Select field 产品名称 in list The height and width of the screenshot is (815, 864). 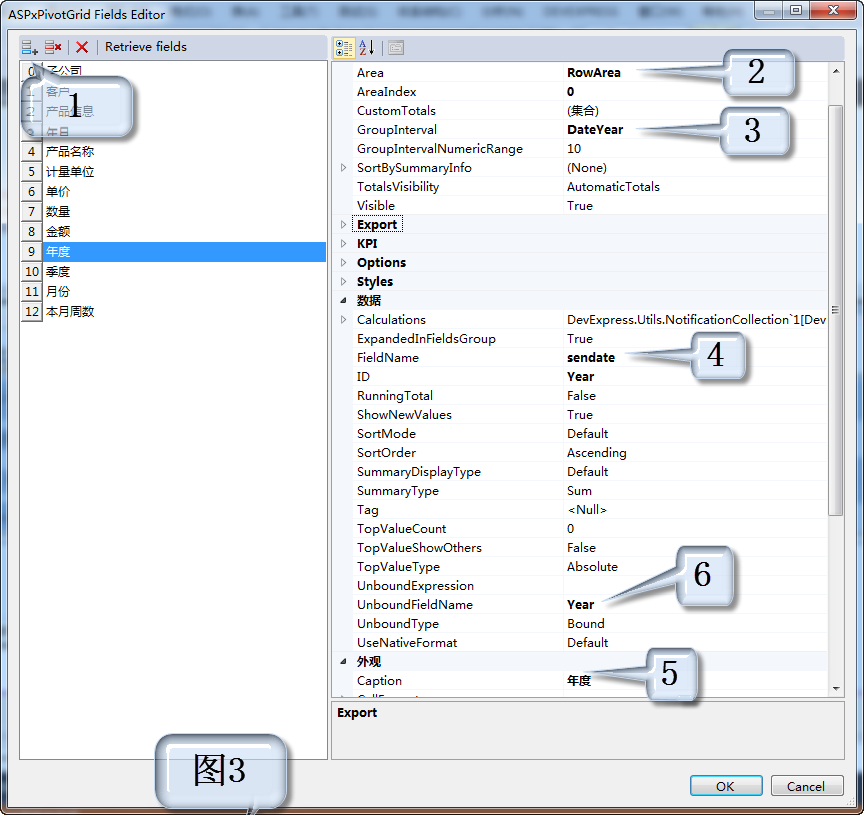pyautogui.click(x=173, y=152)
